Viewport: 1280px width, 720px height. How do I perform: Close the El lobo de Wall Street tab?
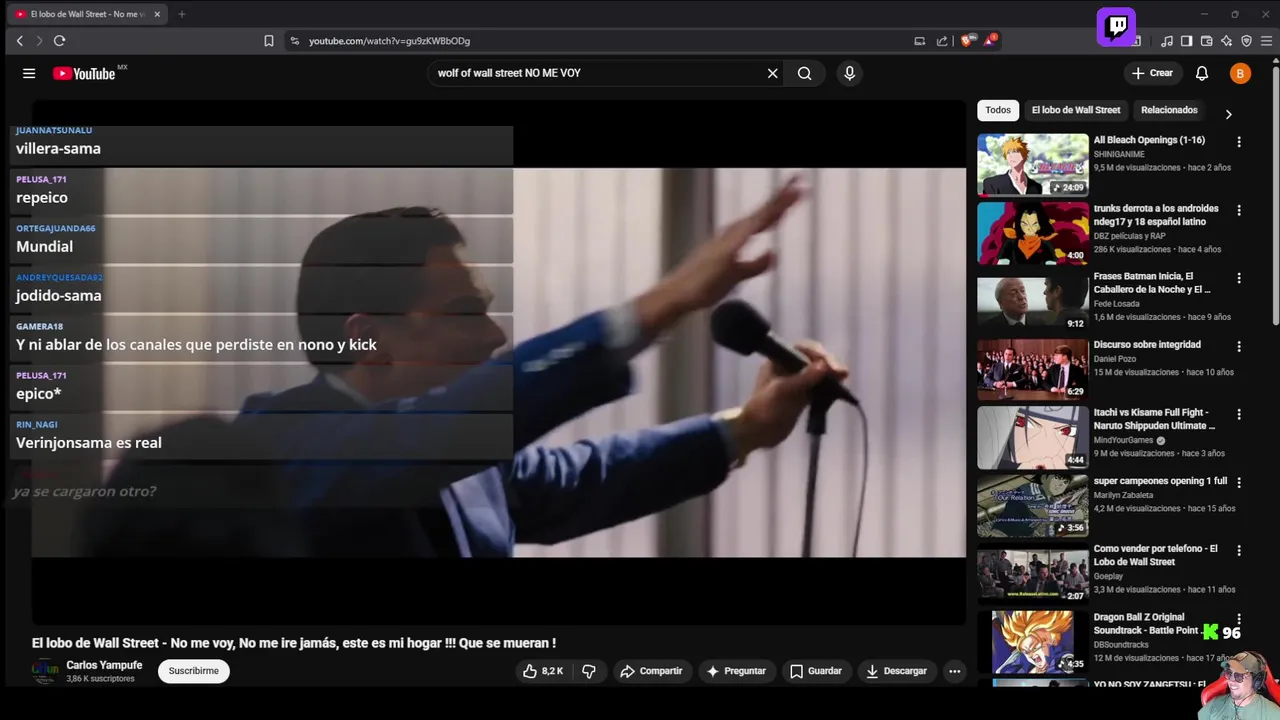click(x=157, y=14)
